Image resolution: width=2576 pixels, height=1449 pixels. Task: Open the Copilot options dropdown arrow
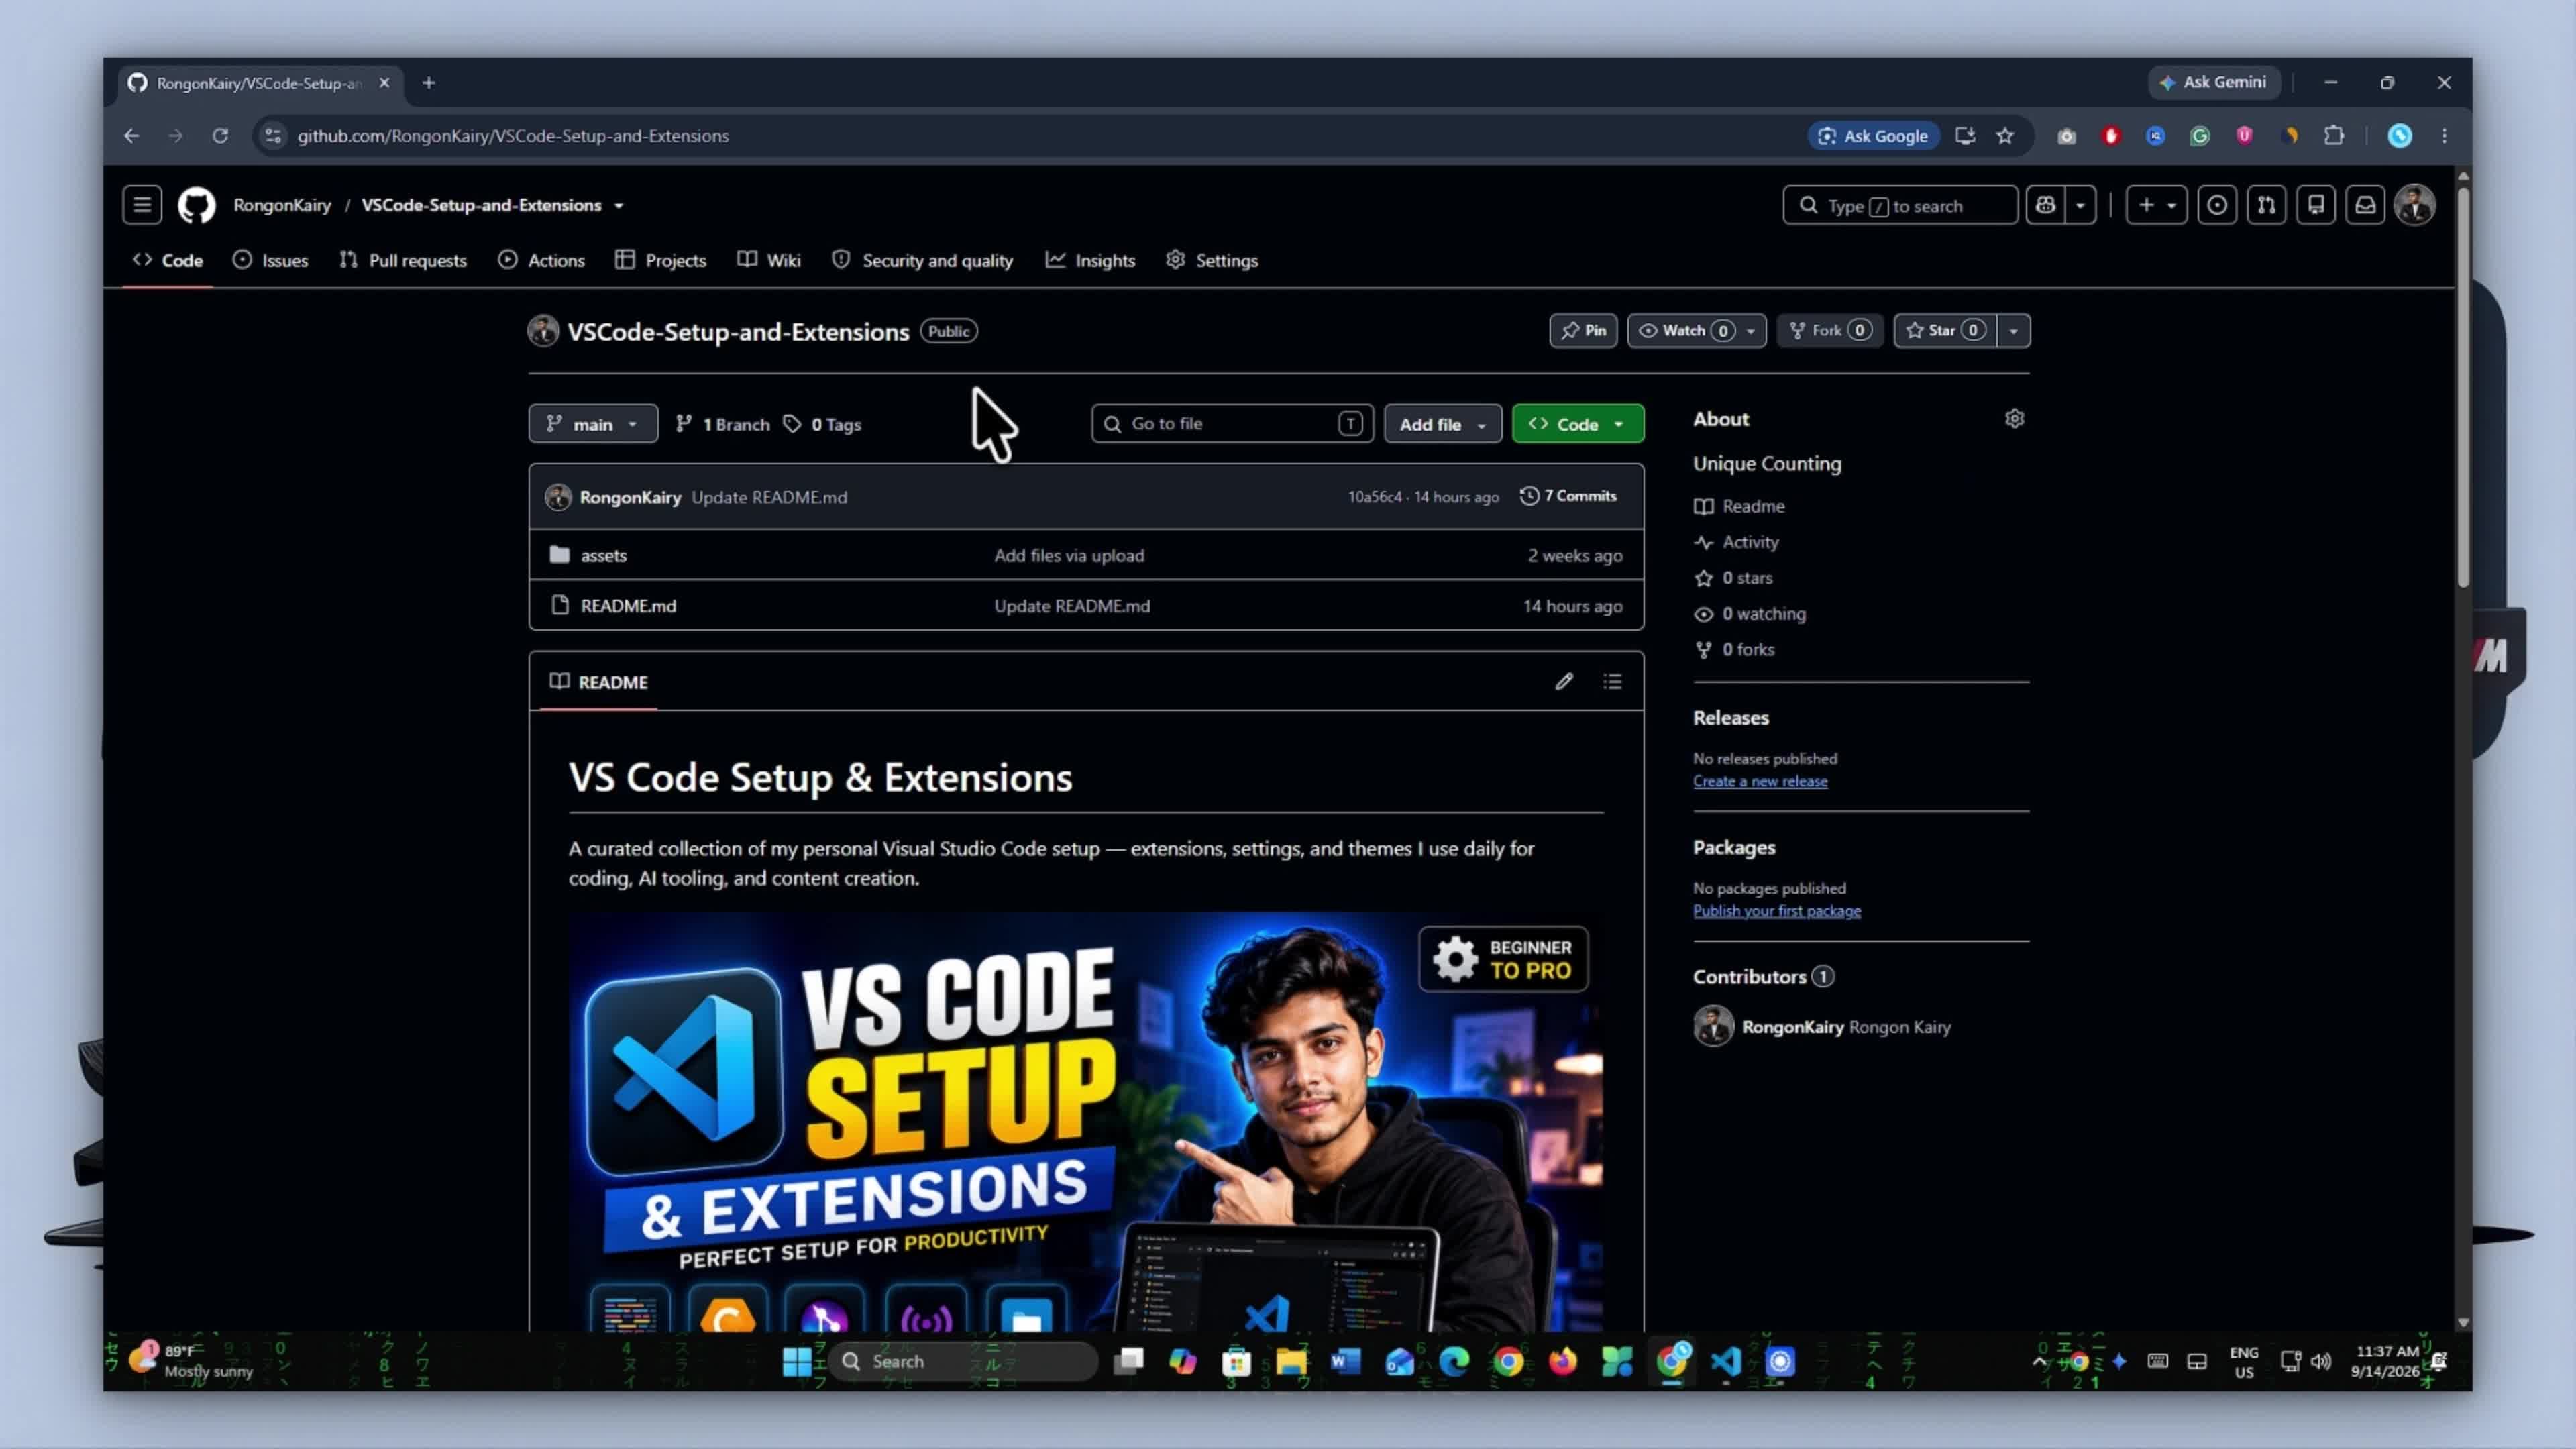tap(2080, 205)
